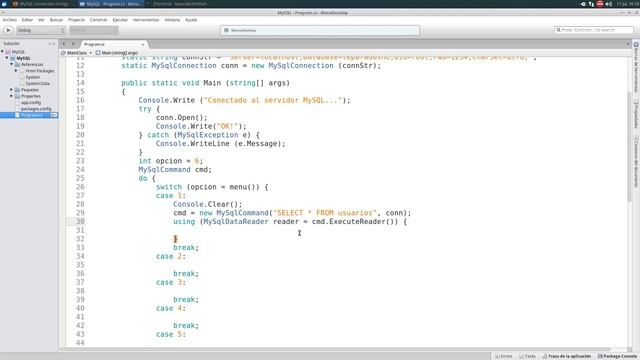
Task: Expand the Paquetes folder
Action: [11, 89]
